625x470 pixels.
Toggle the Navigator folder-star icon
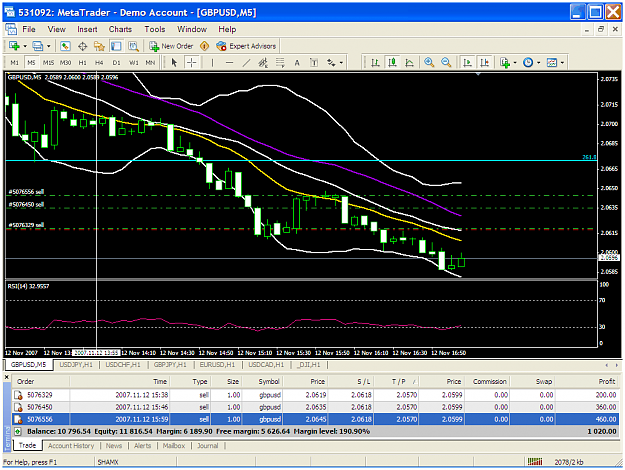click(99, 46)
